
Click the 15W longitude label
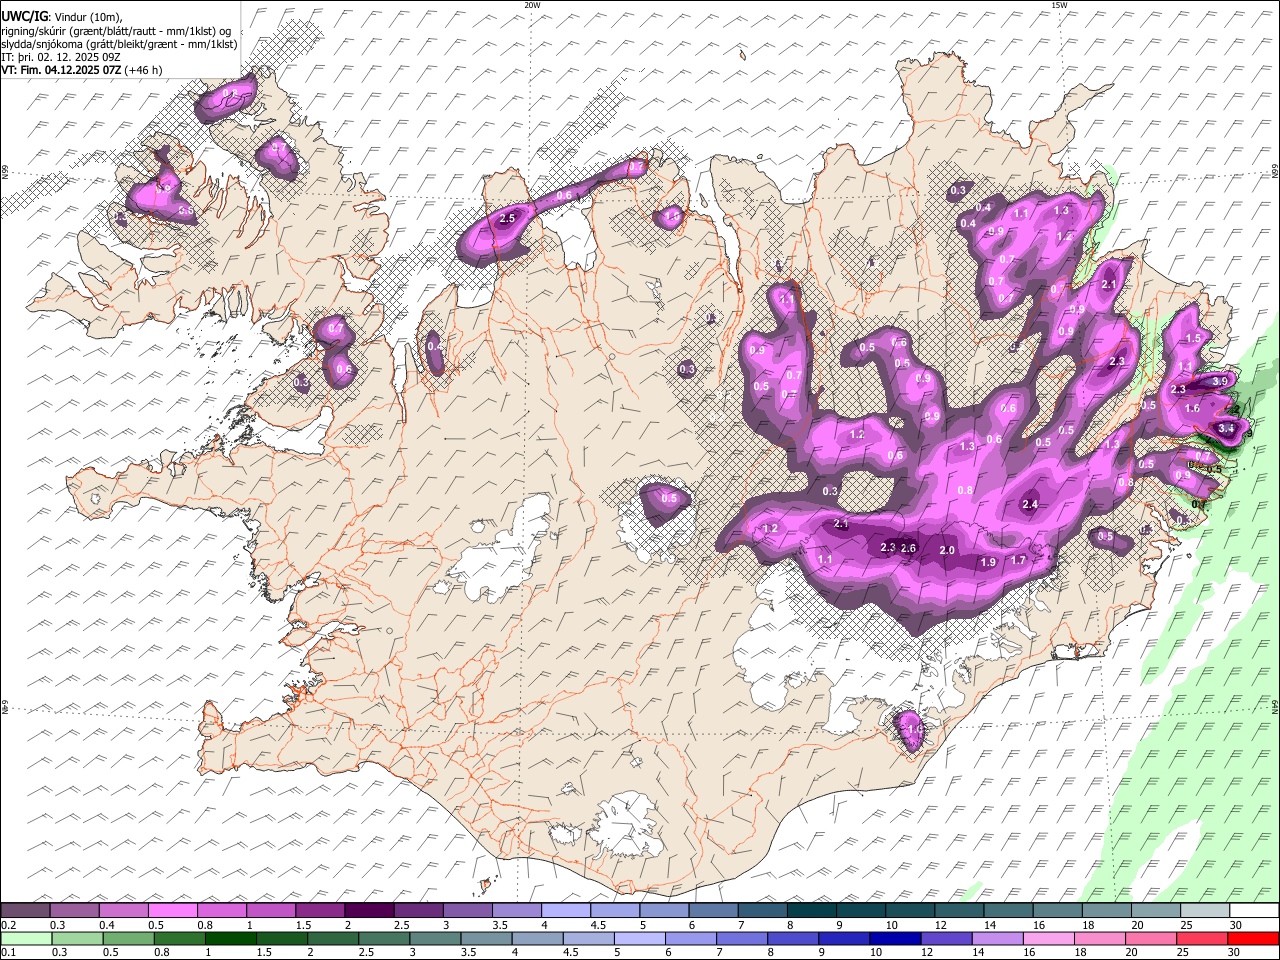(x=1059, y=5)
